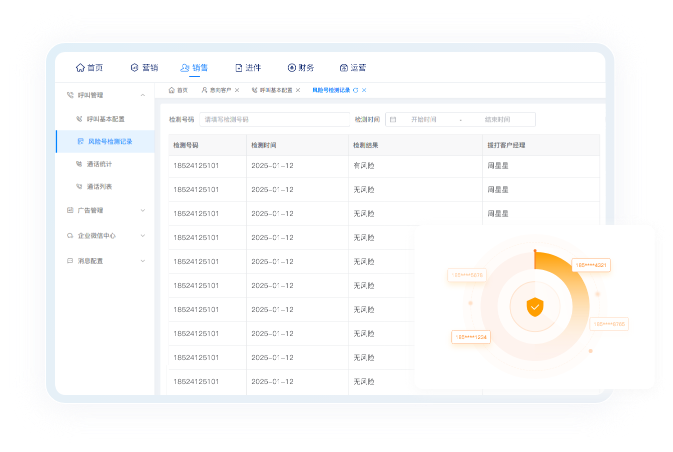Select 呼叫基本配置 in the sidebar menu
The height and width of the screenshot is (452, 673).
pyautogui.click(x=105, y=119)
